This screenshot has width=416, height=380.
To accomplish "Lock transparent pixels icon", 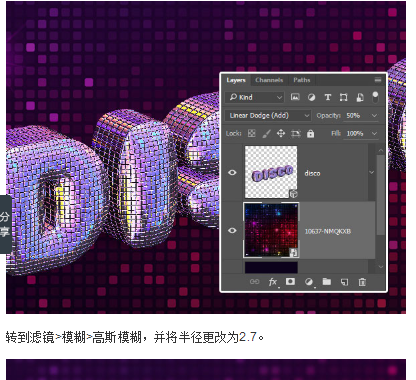I will (252, 133).
